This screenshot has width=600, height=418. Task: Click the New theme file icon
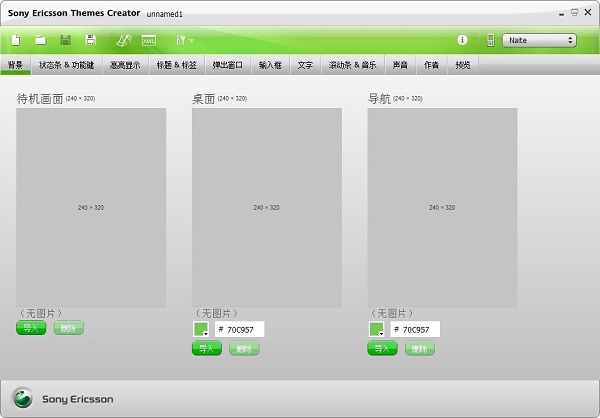coord(16,40)
